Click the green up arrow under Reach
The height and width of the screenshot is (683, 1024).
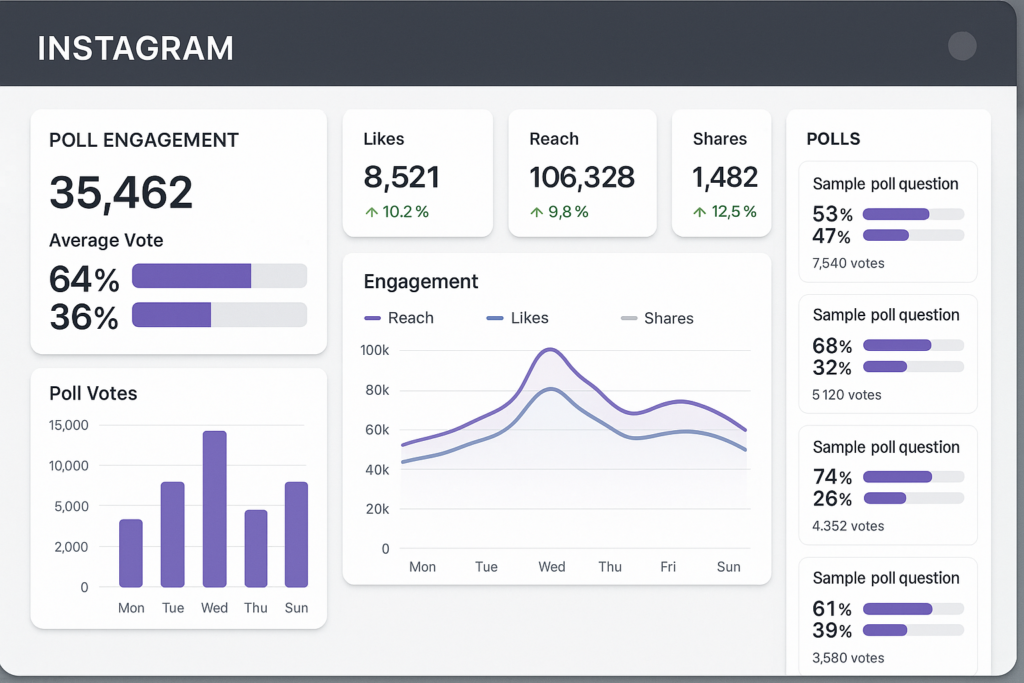click(537, 212)
